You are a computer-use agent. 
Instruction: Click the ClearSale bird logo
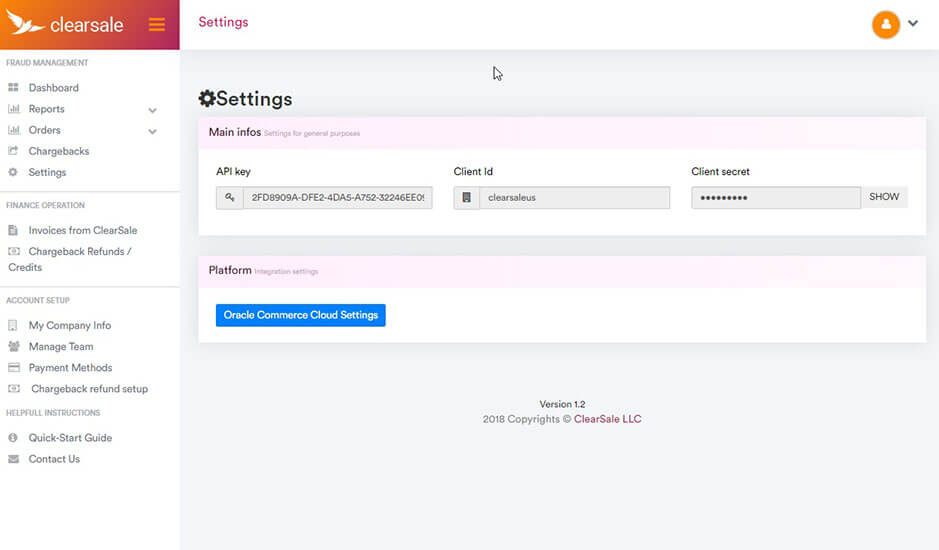[26, 22]
